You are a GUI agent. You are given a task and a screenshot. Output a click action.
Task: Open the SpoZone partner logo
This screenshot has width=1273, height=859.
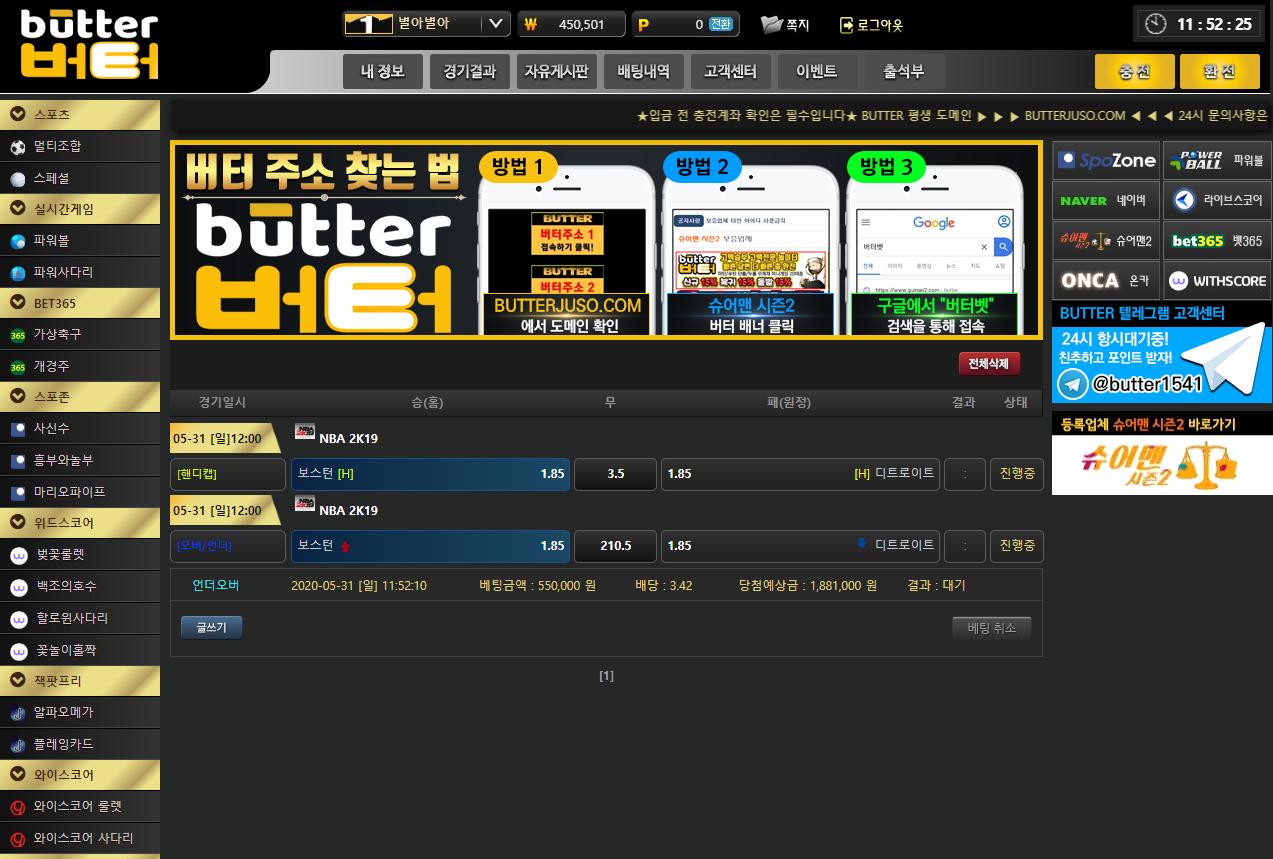(1106, 160)
